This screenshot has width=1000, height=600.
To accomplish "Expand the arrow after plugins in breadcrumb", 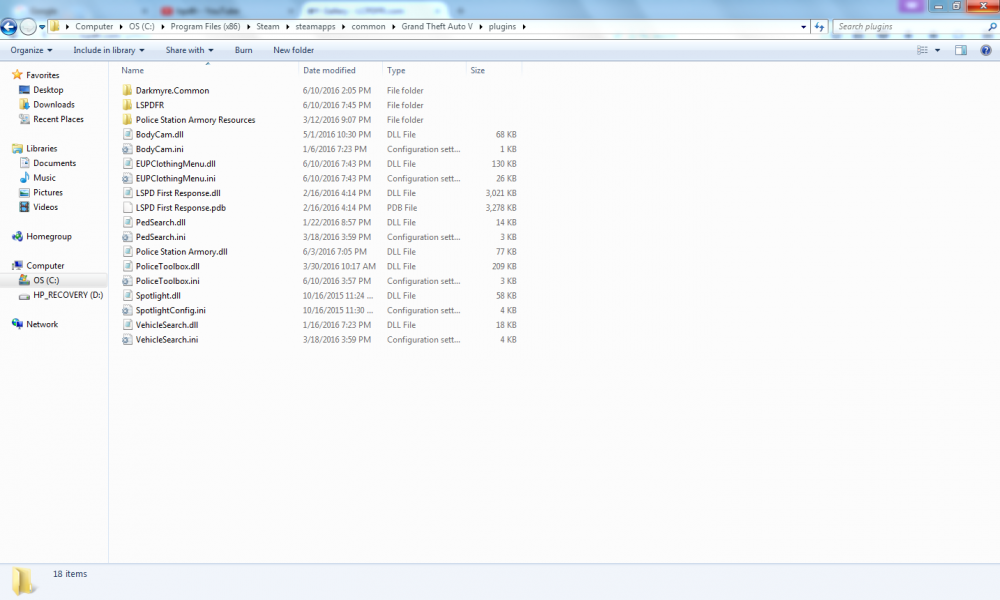I will 524,27.
